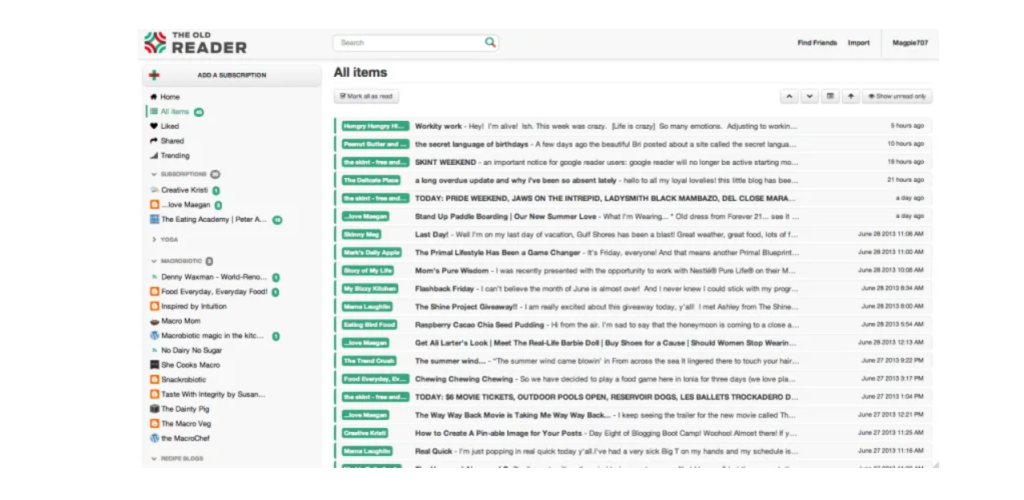The height and width of the screenshot is (500, 1024).
Task: Click the unread badge beside The Eating Academy
Action: point(277,220)
